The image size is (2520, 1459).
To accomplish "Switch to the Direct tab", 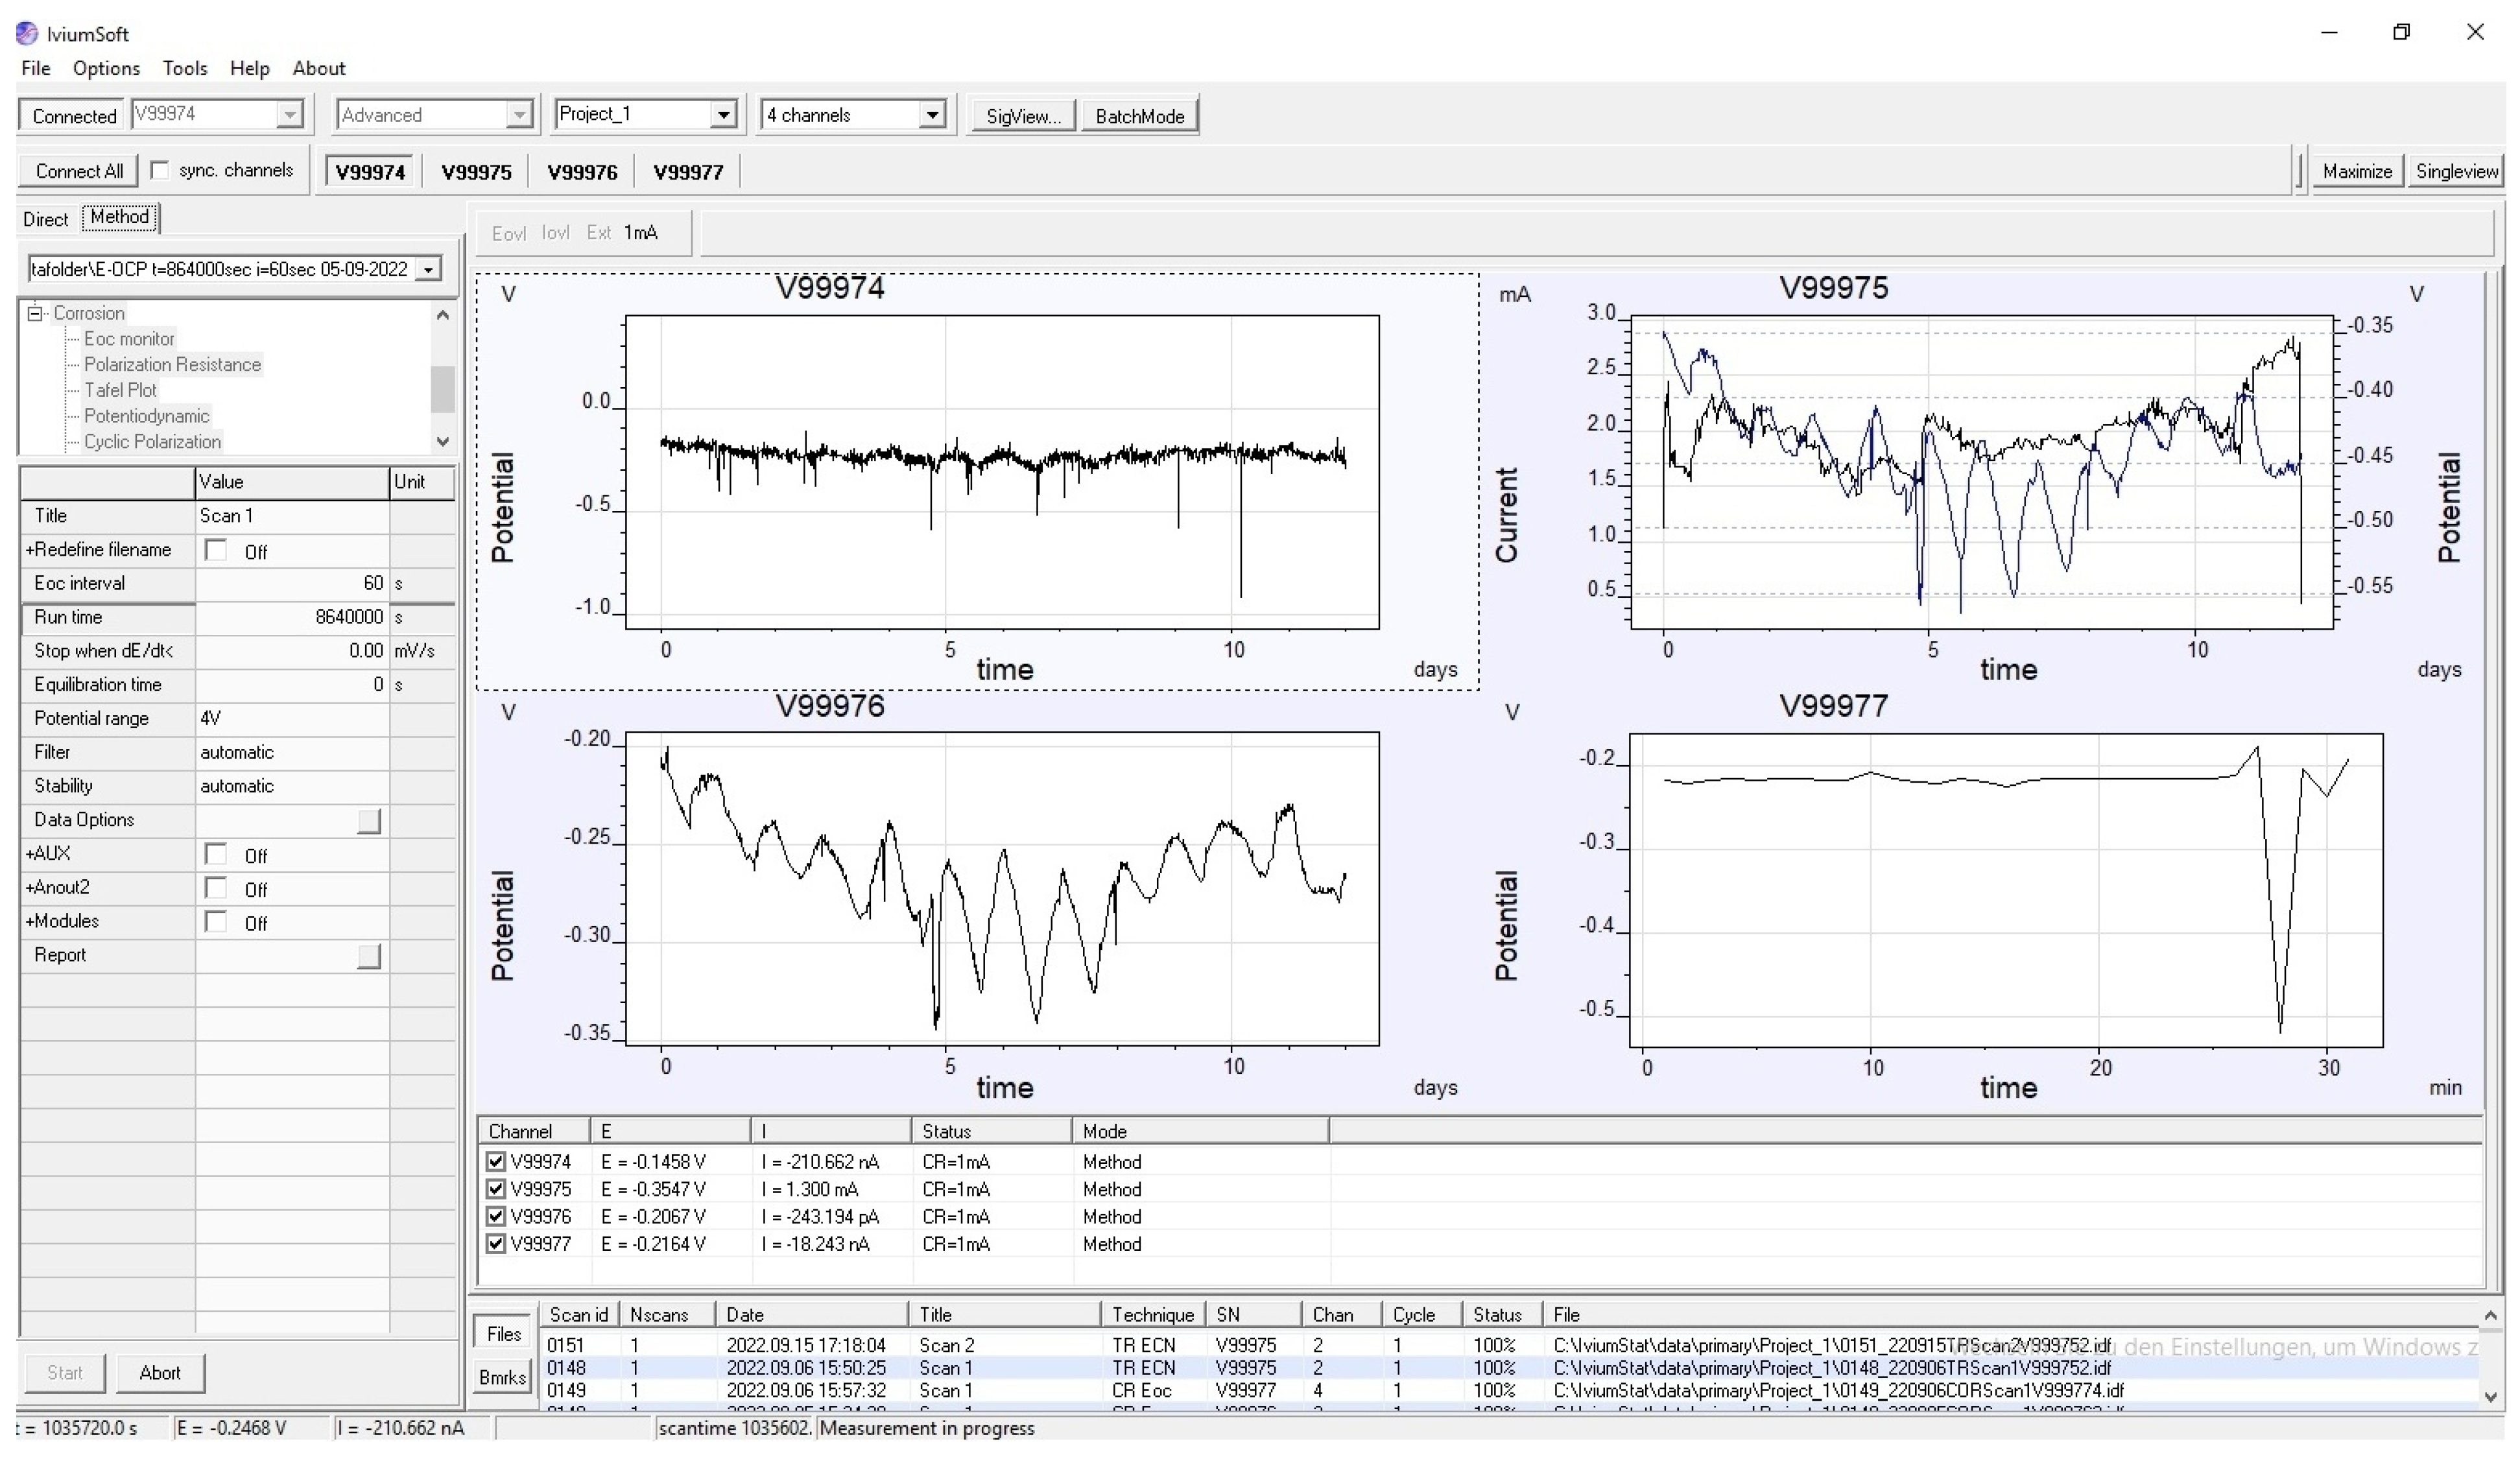I will click(x=45, y=219).
